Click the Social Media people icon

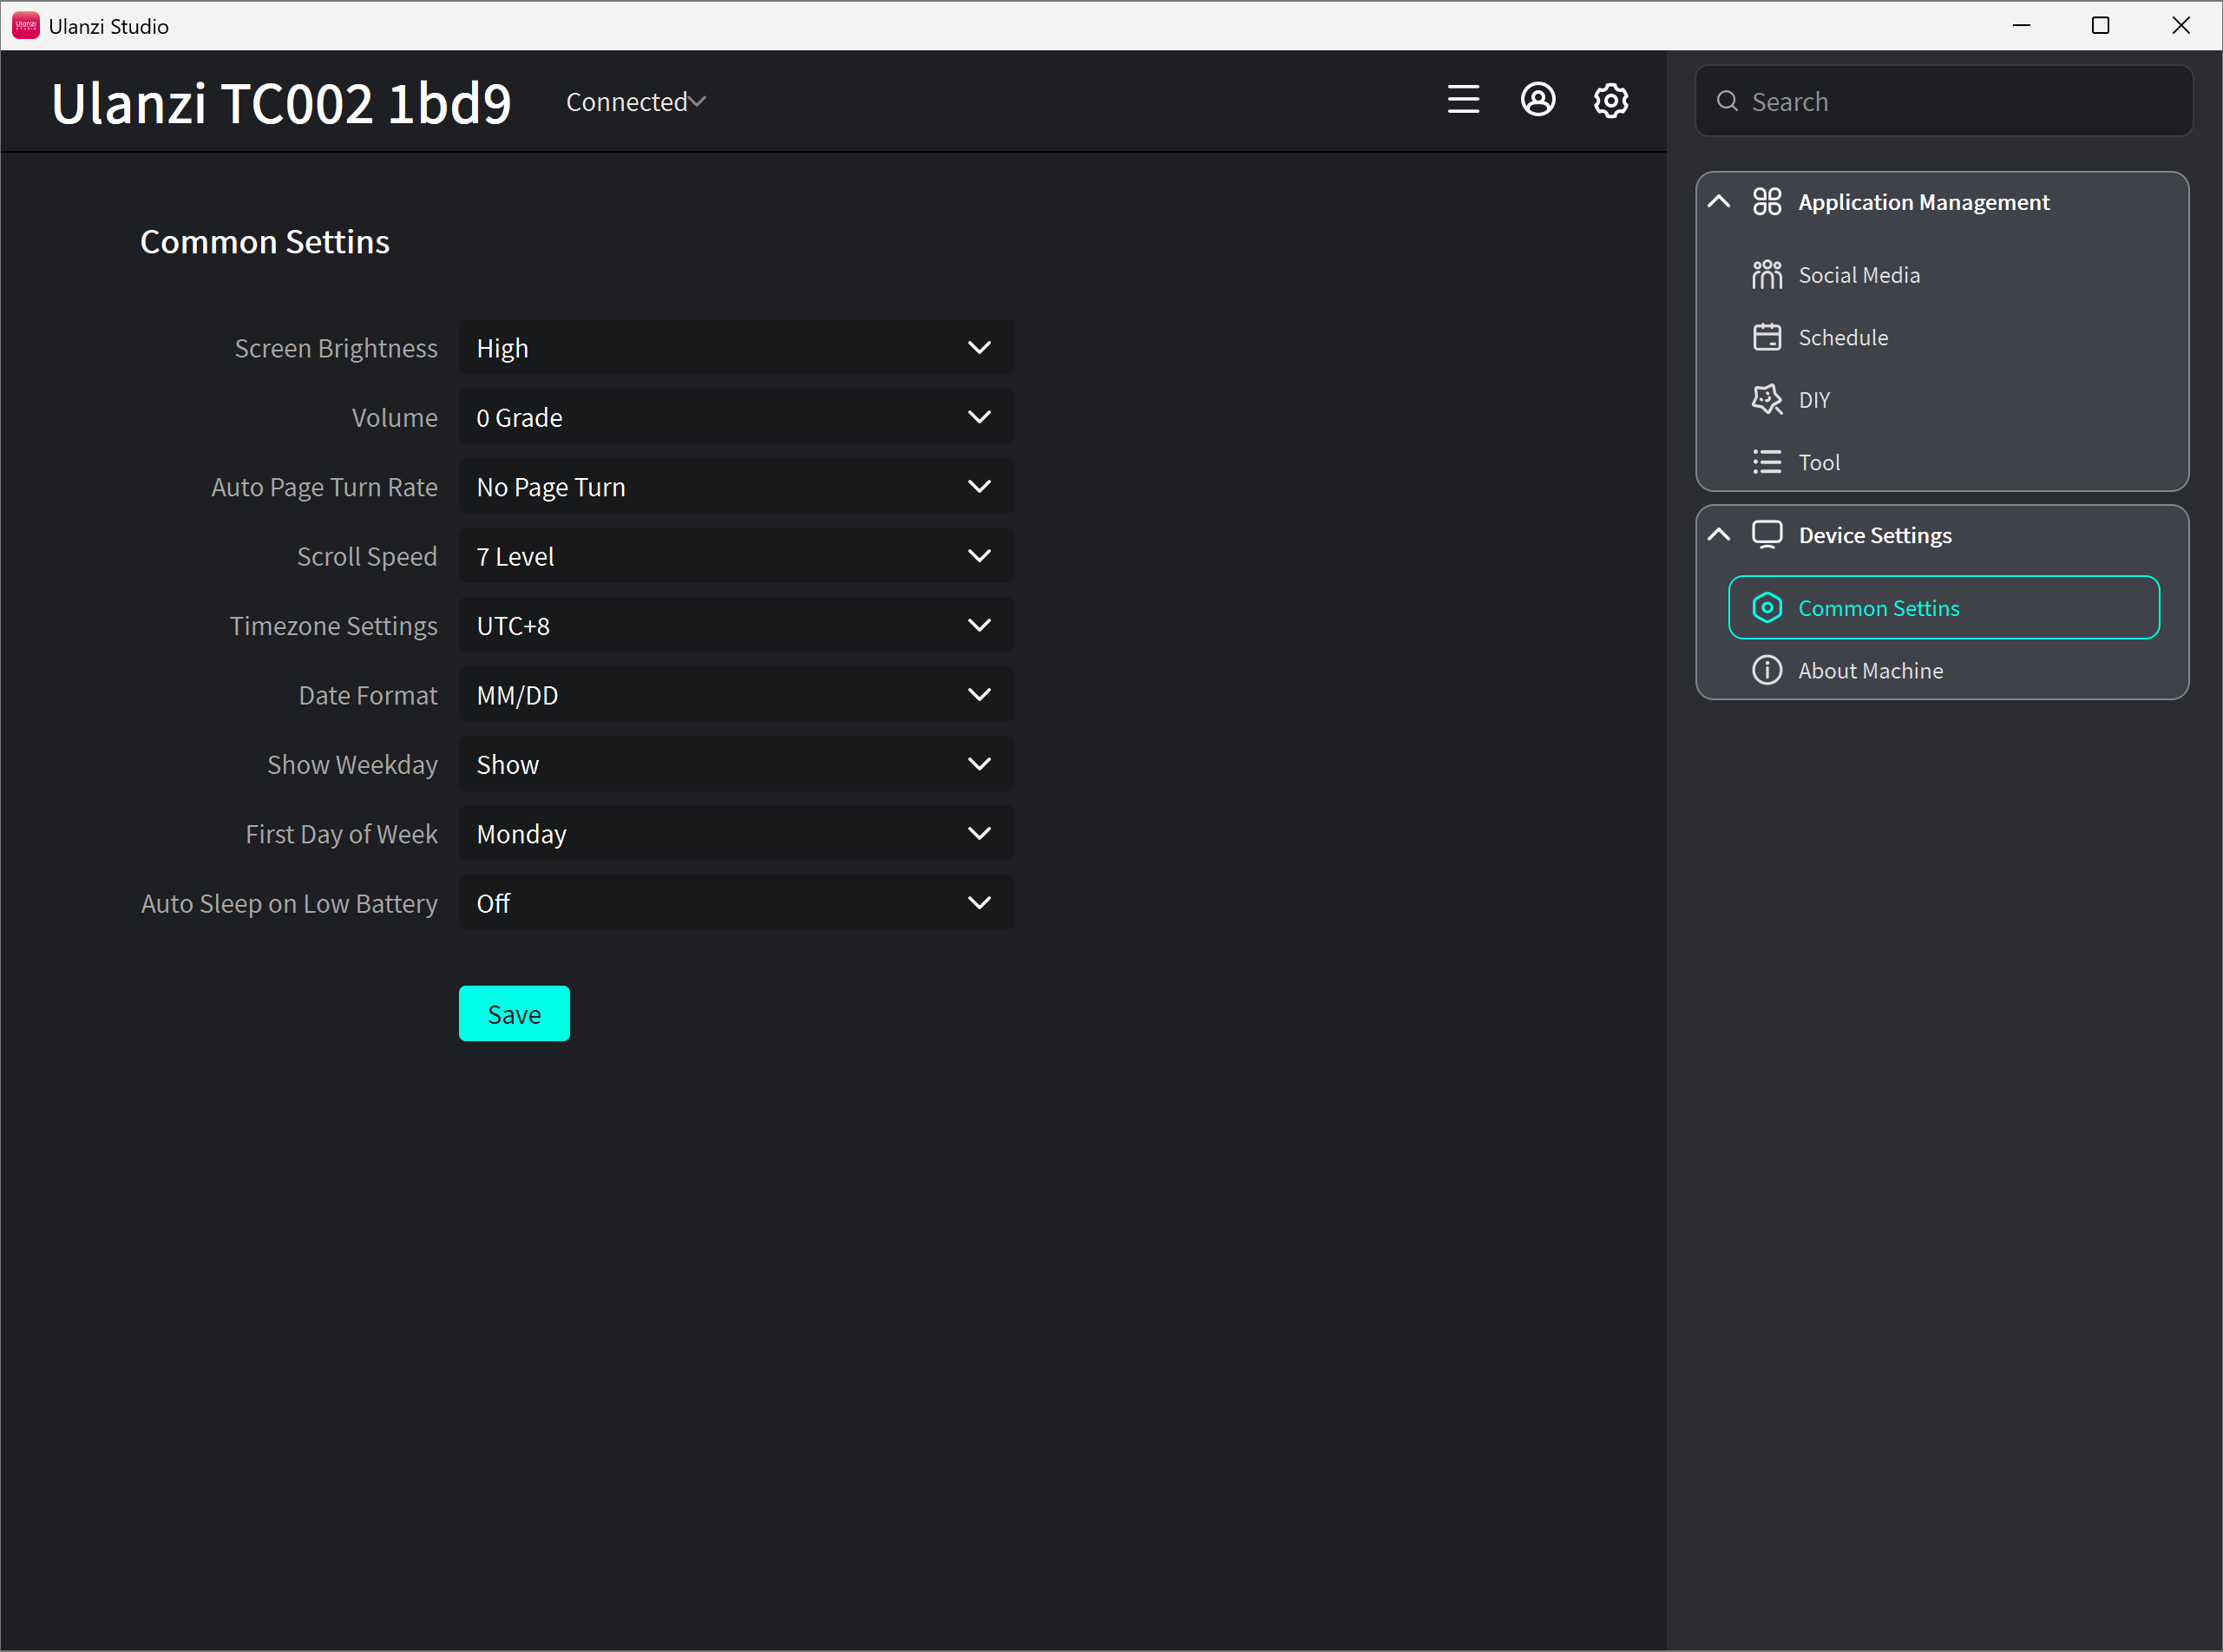point(1767,275)
